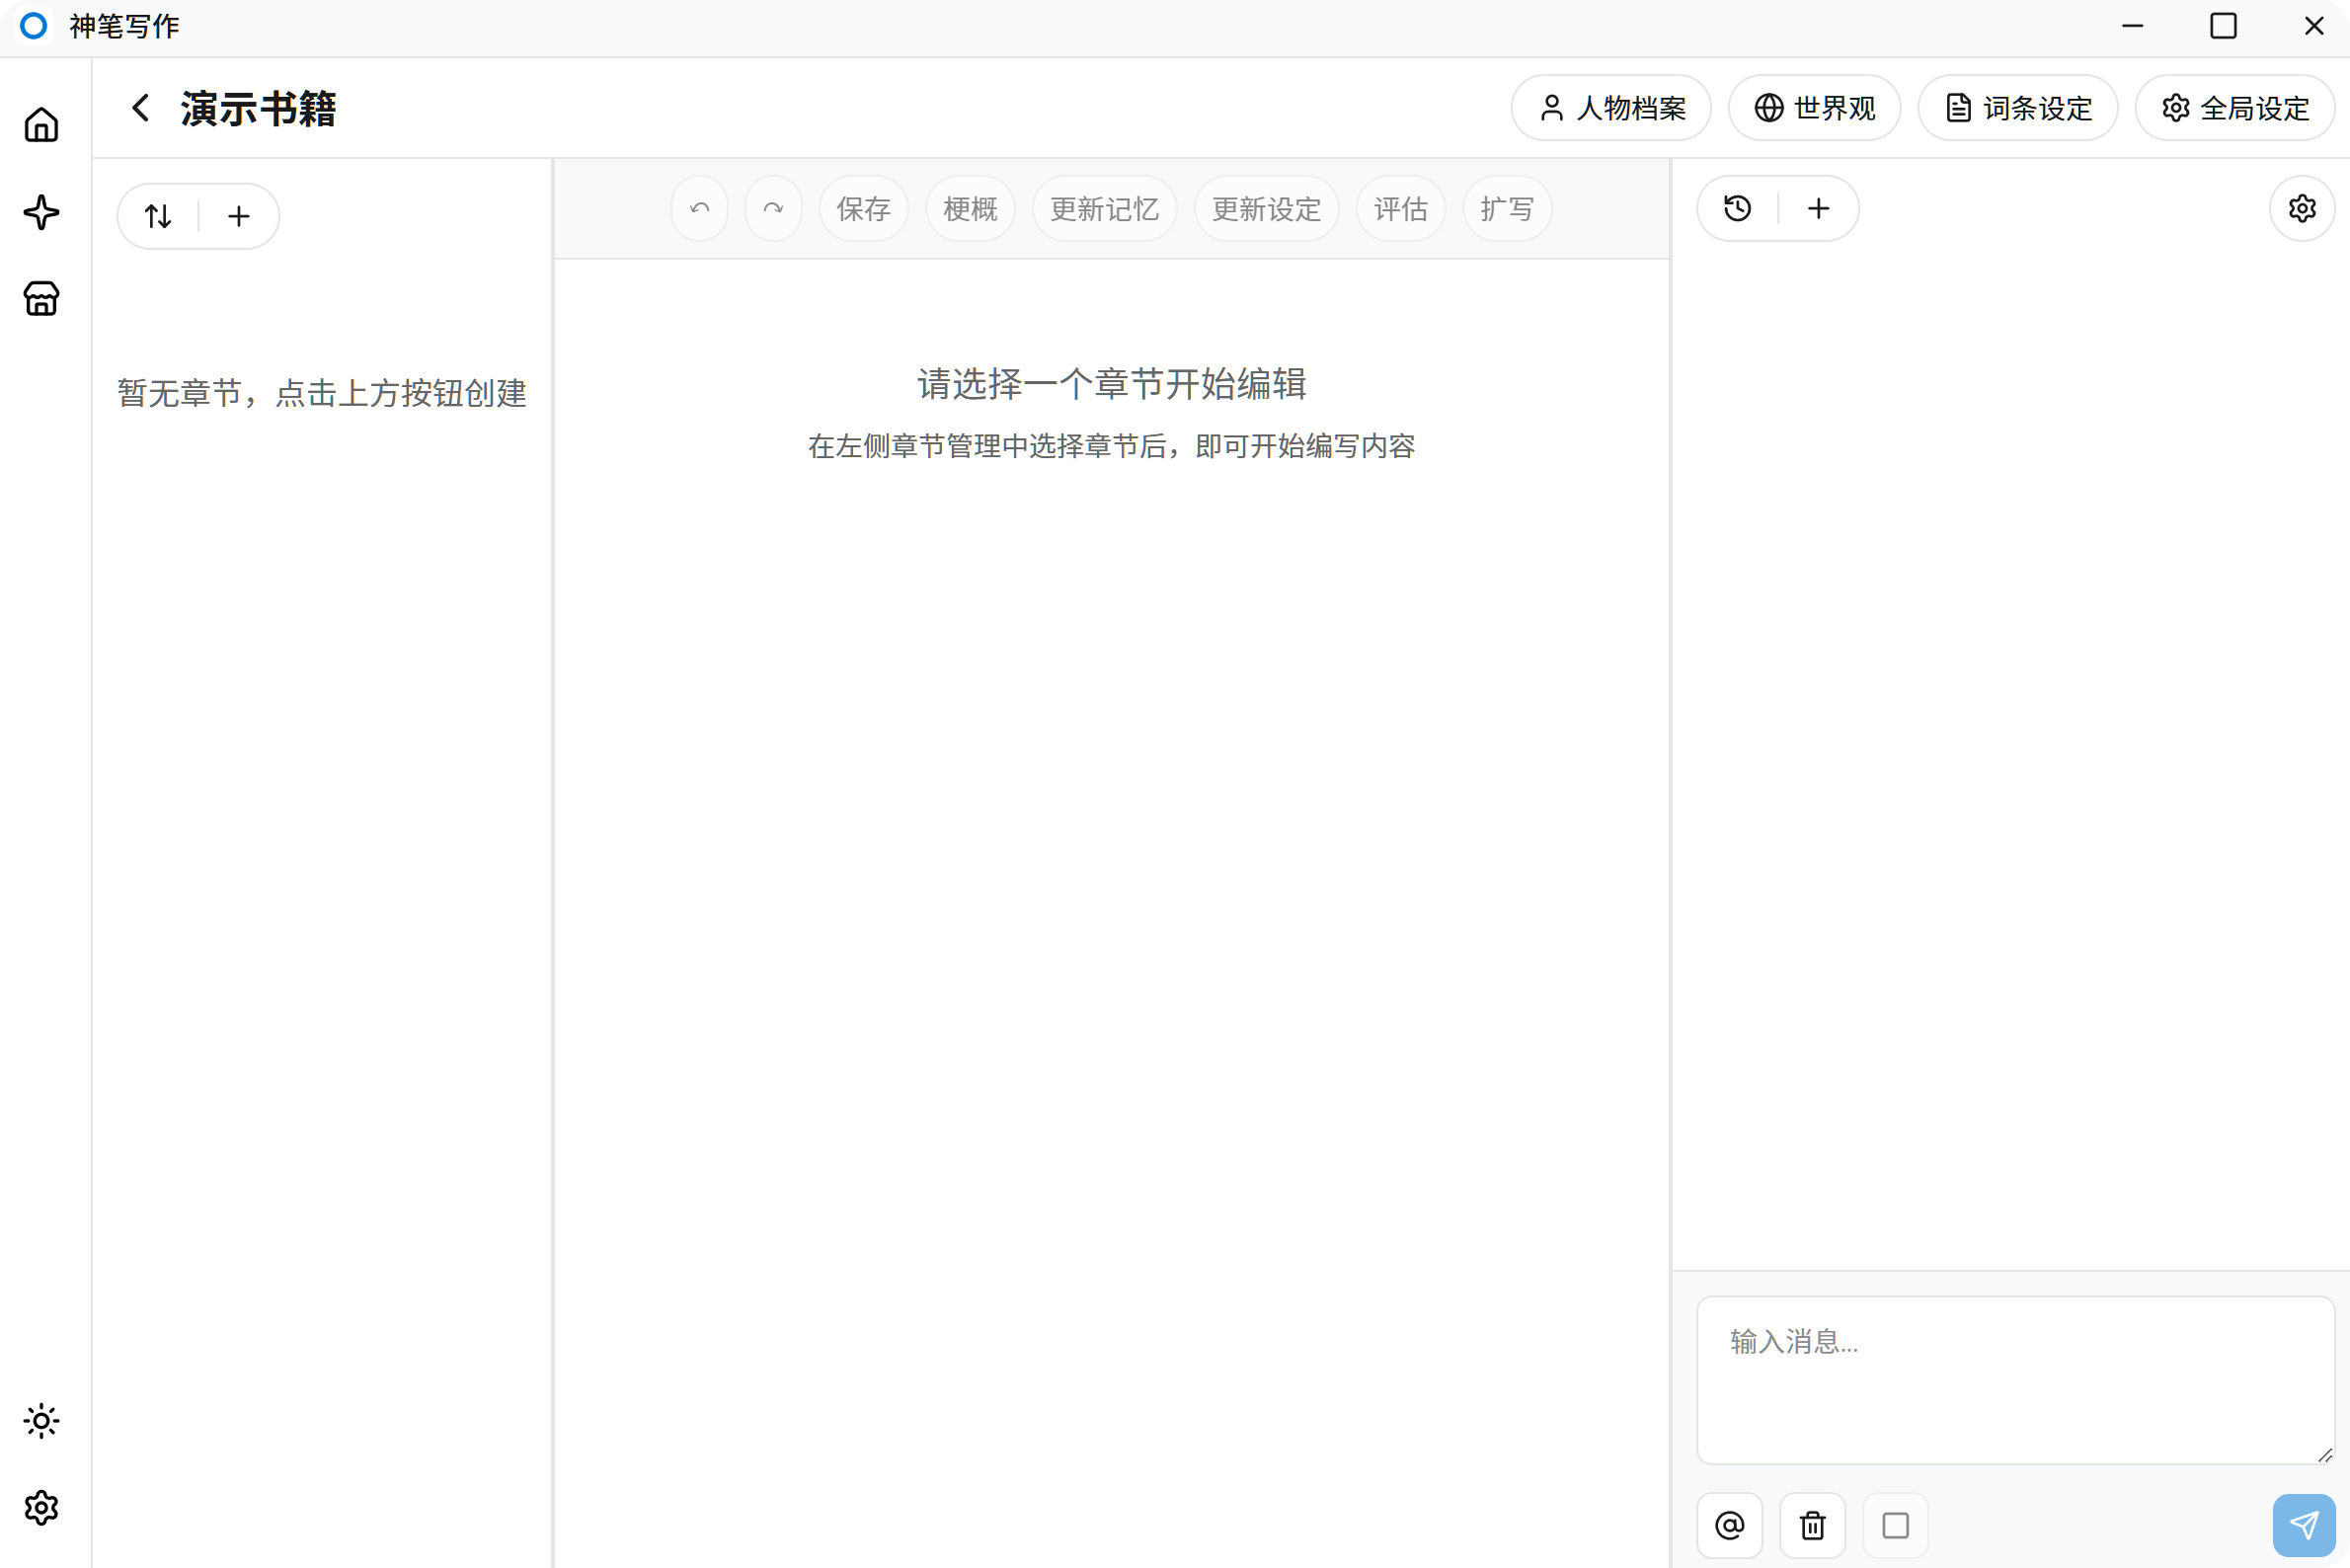The height and width of the screenshot is (1568, 2350).
Task: Click the @ mention icon below message box
Action: point(1730,1525)
